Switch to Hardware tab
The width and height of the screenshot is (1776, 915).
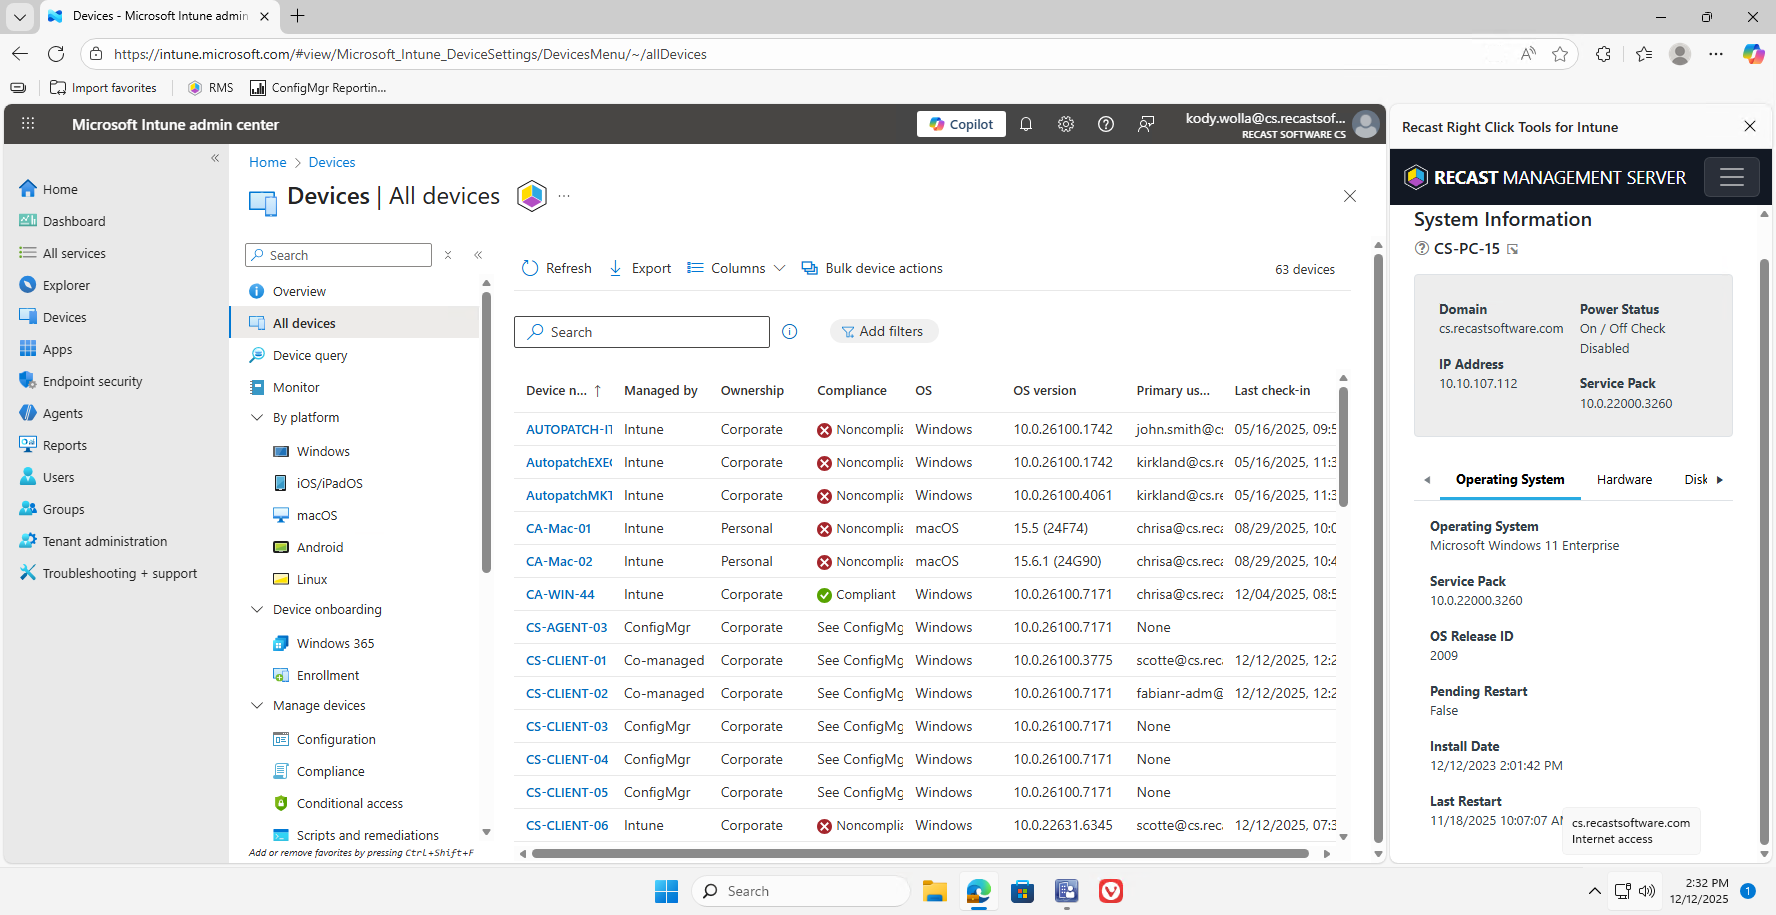pos(1624,479)
